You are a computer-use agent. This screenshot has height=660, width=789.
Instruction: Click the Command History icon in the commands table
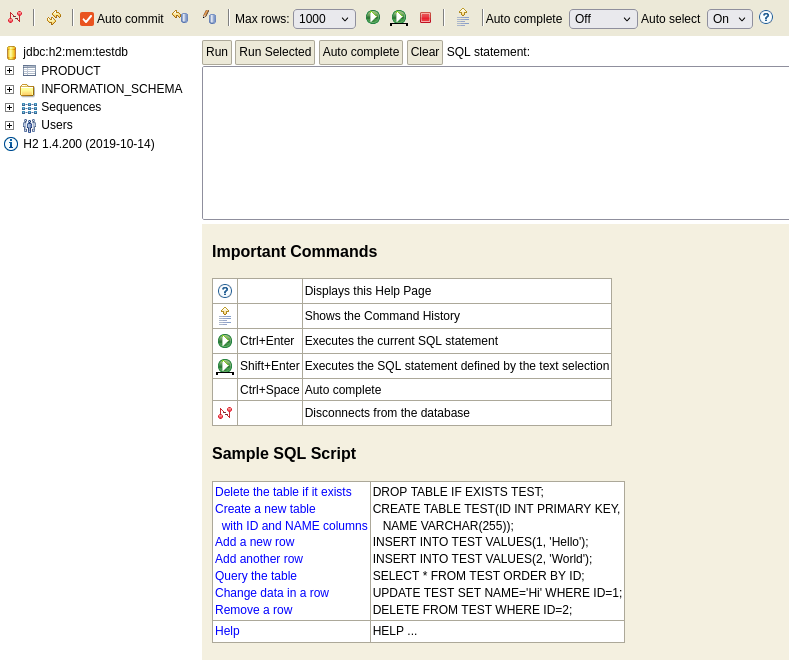tap(225, 316)
